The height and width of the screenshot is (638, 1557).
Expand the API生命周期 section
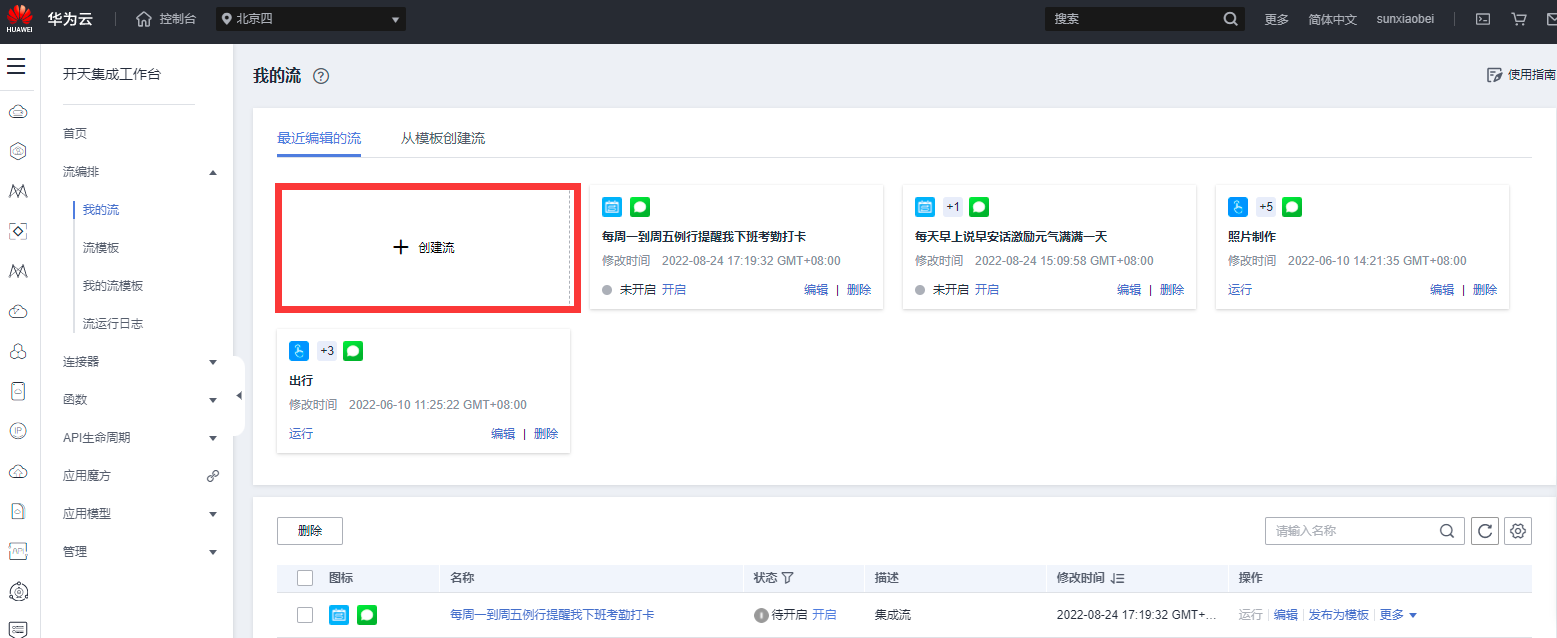coord(212,438)
